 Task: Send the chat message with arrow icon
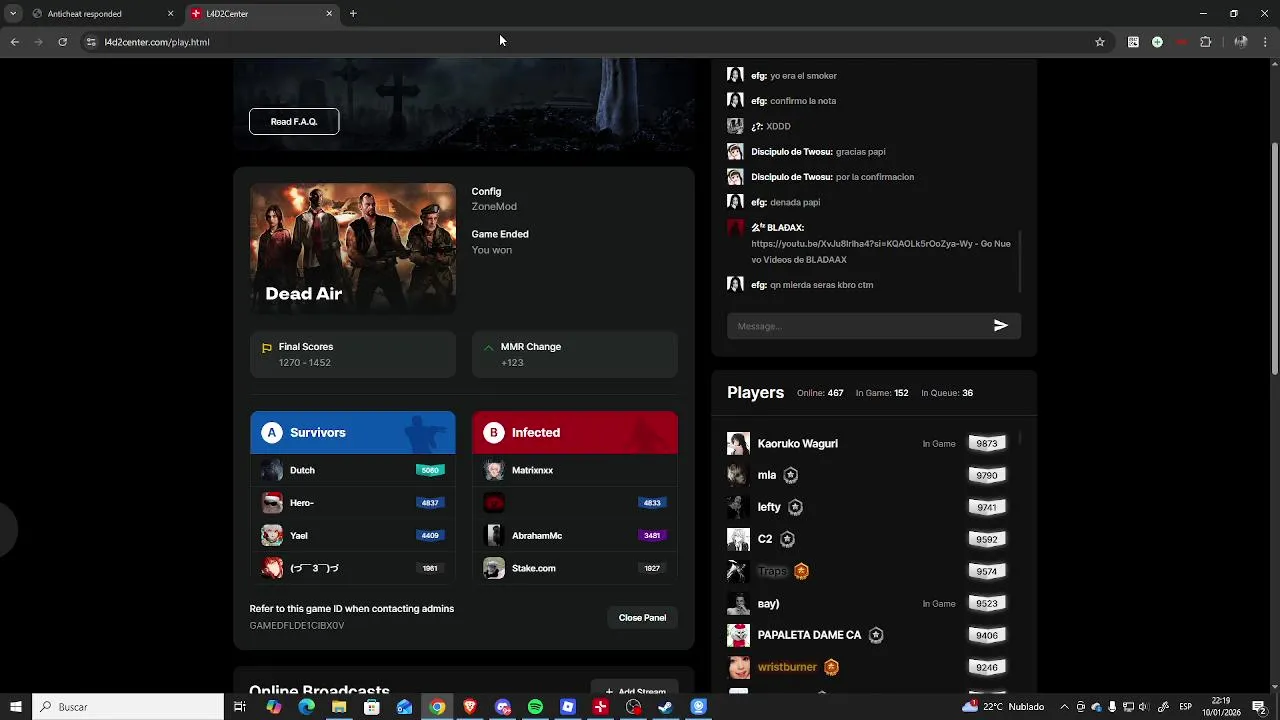(x=1000, y=325)
